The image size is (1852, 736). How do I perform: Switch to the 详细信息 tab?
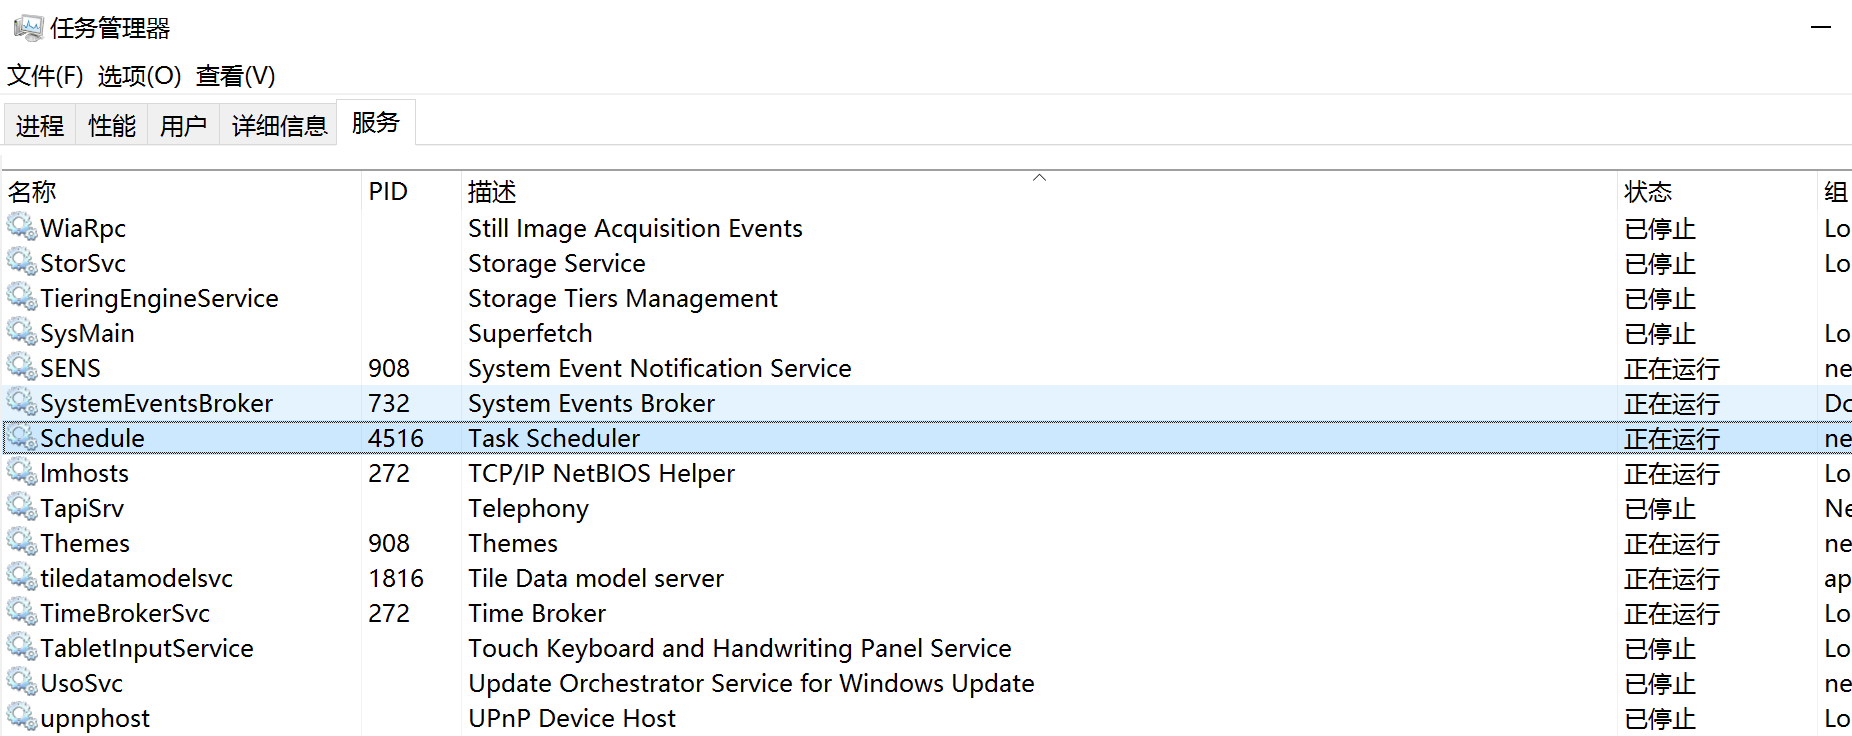click(x=279, y=126)
